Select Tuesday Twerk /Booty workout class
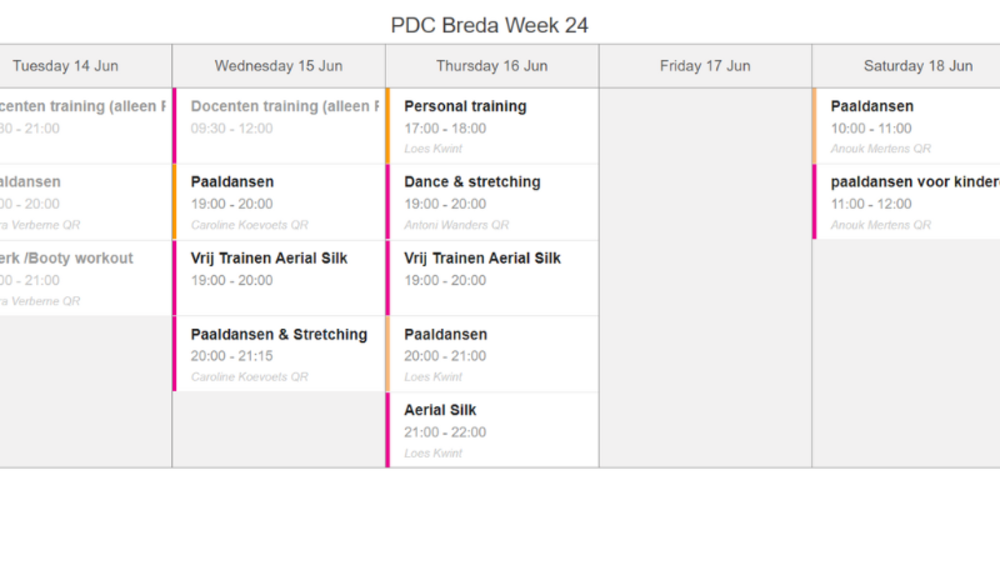The image size is (1000, 565). [x=85, y=278]
